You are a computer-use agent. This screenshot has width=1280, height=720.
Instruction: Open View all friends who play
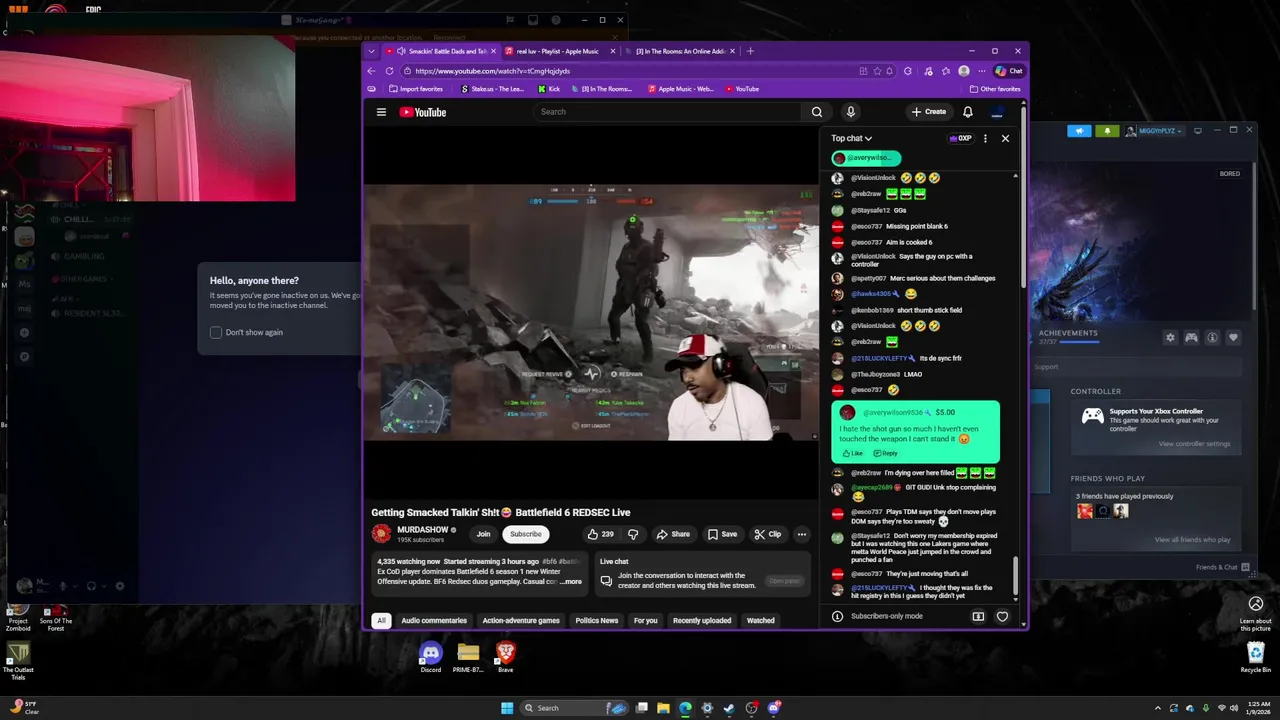(1192, 540)
